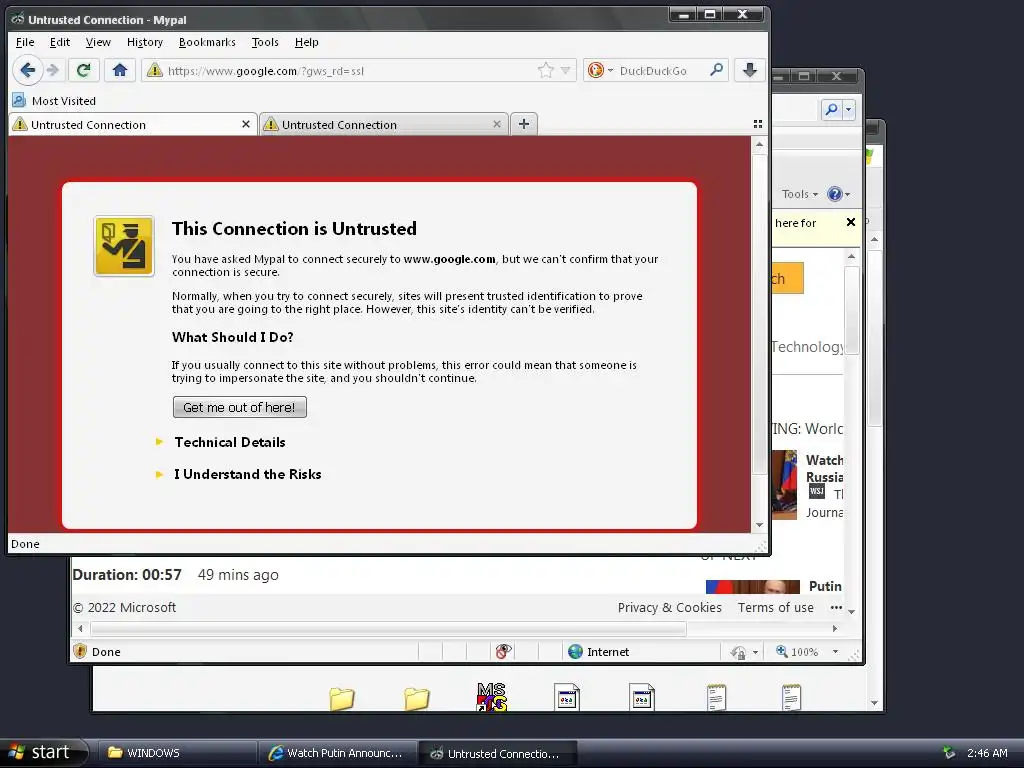
Task: Open the IE zoom dropdown arrow
Action: click(x=835, y=652)
